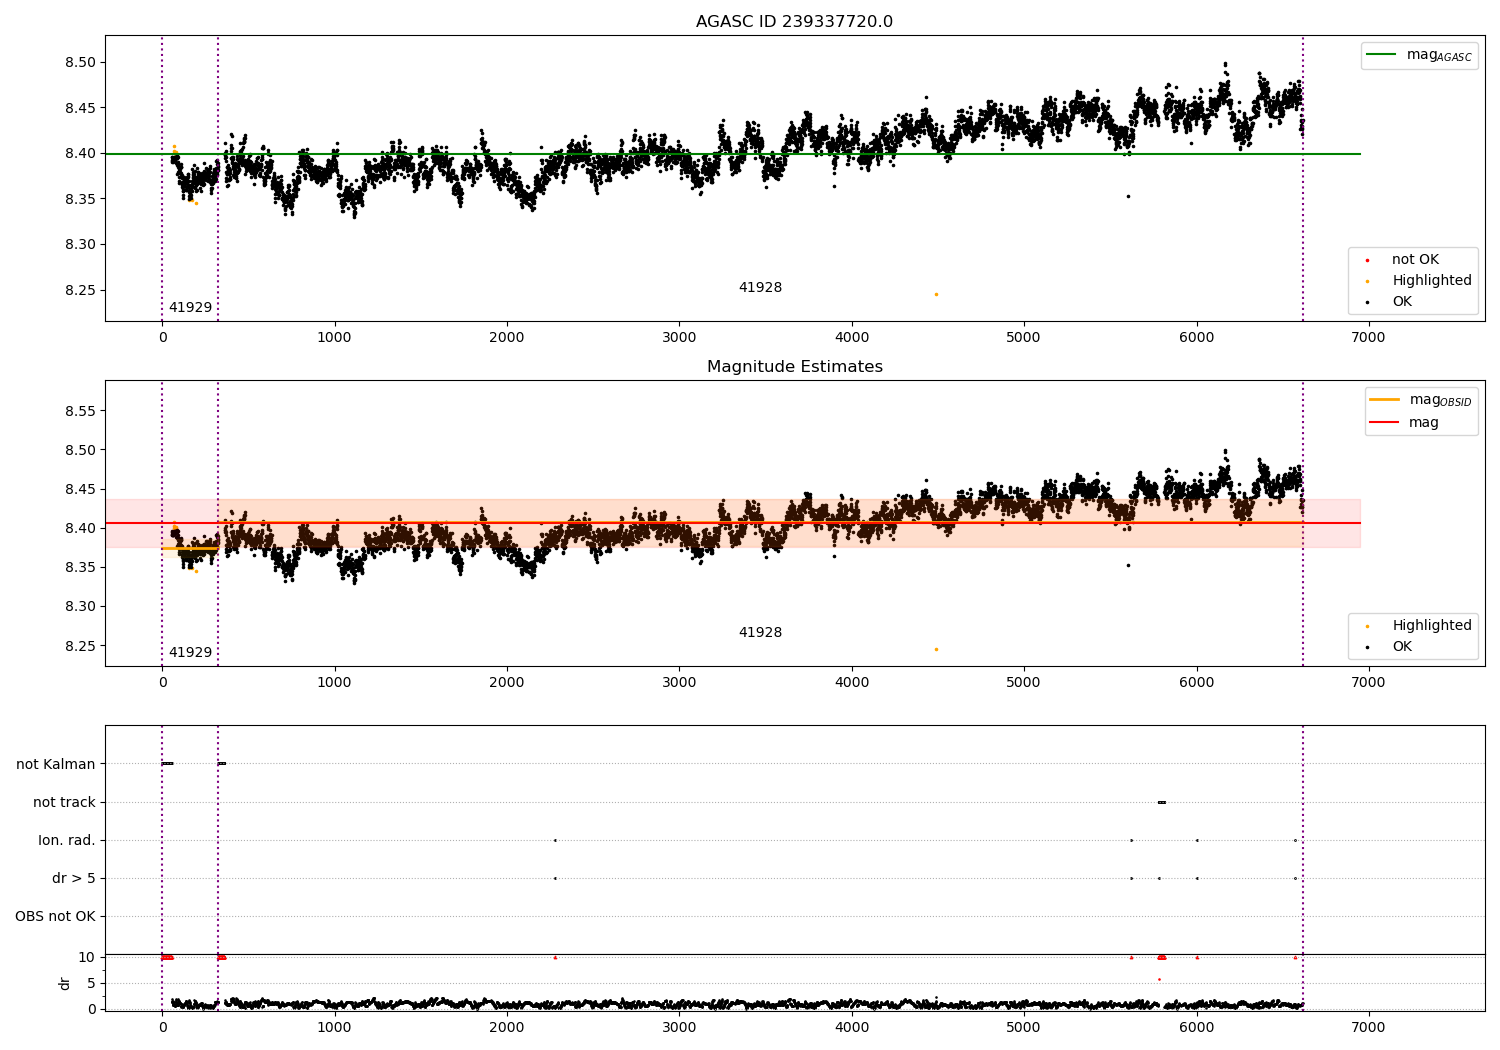The width and height of the screenshot is (1500, 1050).
Task: Click the 8.50 y-tick label in top plot
Action: [79, 62]
